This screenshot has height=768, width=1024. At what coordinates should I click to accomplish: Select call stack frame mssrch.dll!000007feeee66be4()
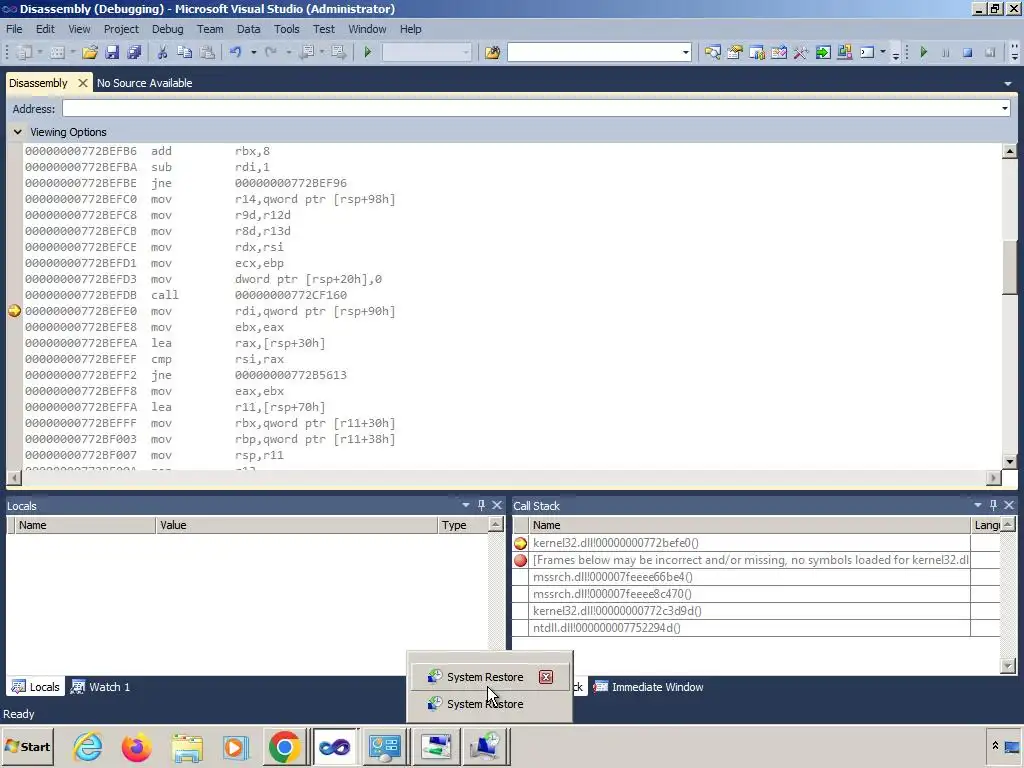751,577
